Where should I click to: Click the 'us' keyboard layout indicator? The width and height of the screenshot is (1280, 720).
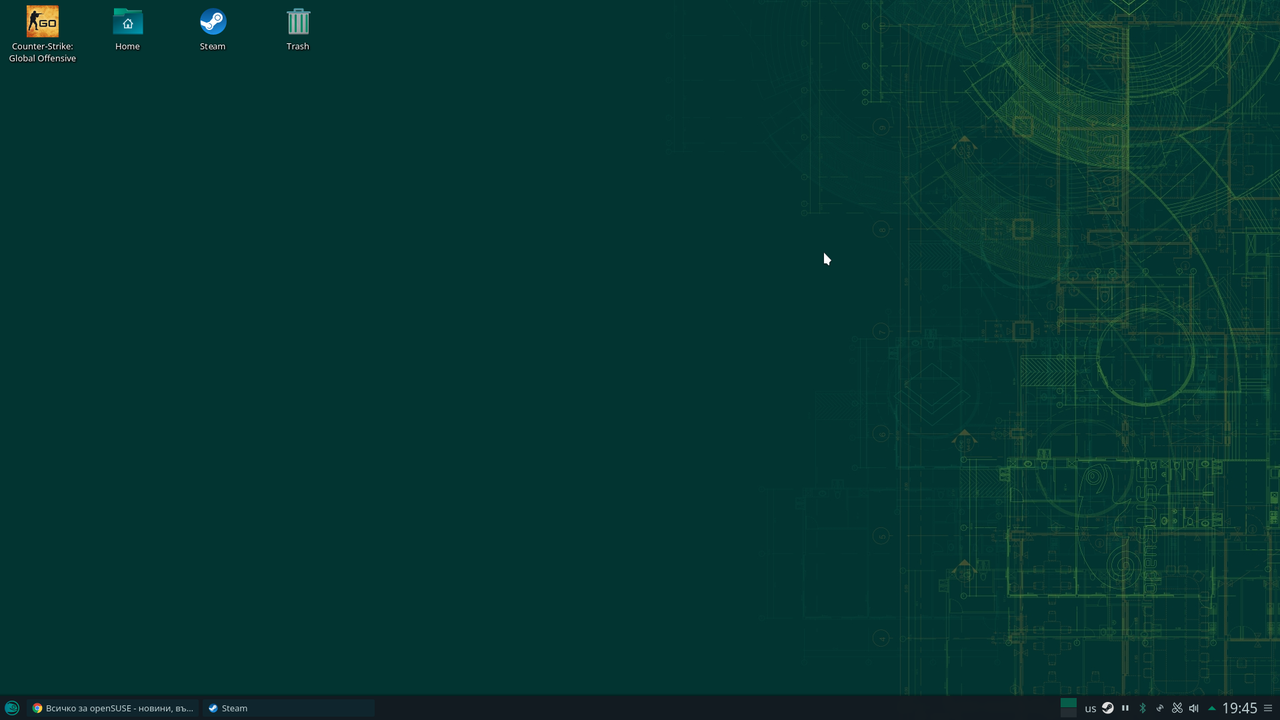click(1090, 709)
